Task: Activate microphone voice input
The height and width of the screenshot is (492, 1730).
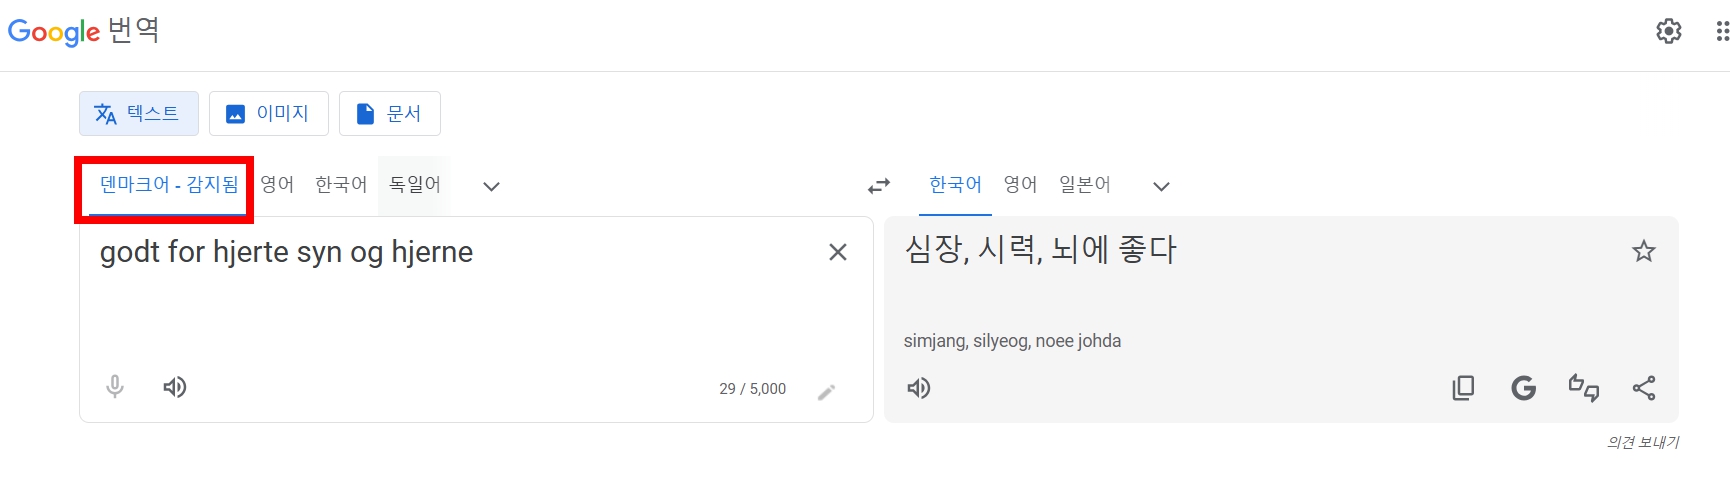Action: point(115,387)
